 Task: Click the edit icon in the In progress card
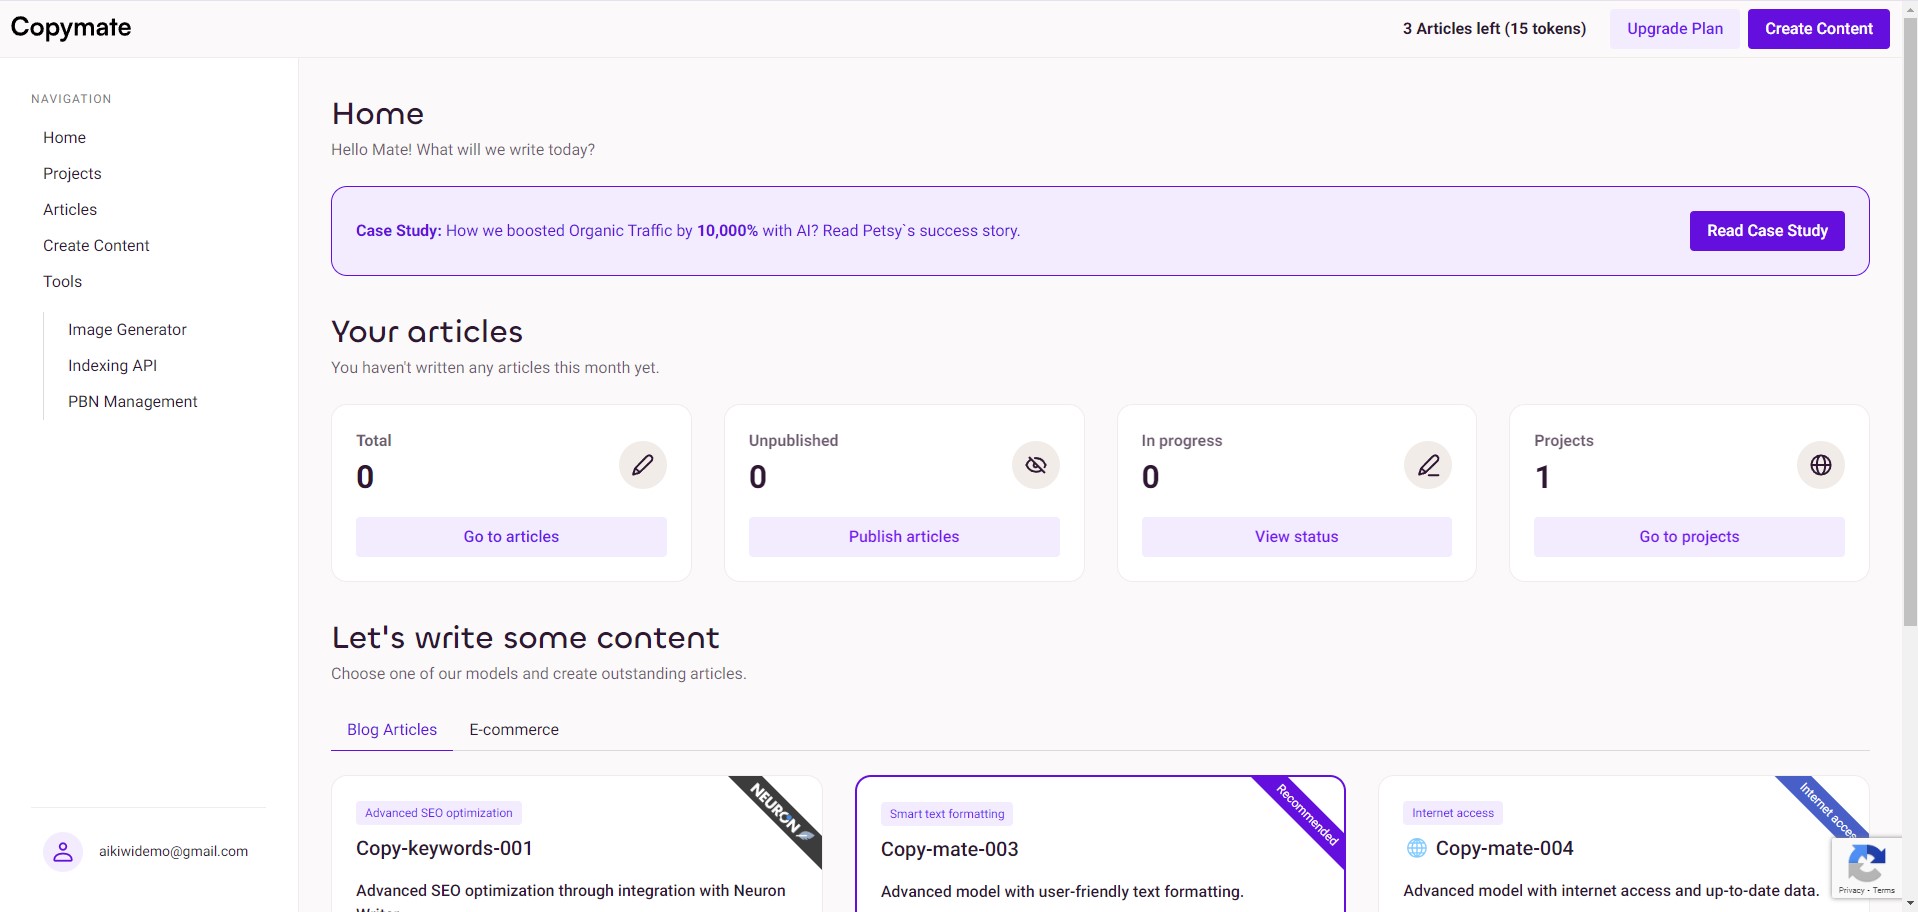point(1428,465)
